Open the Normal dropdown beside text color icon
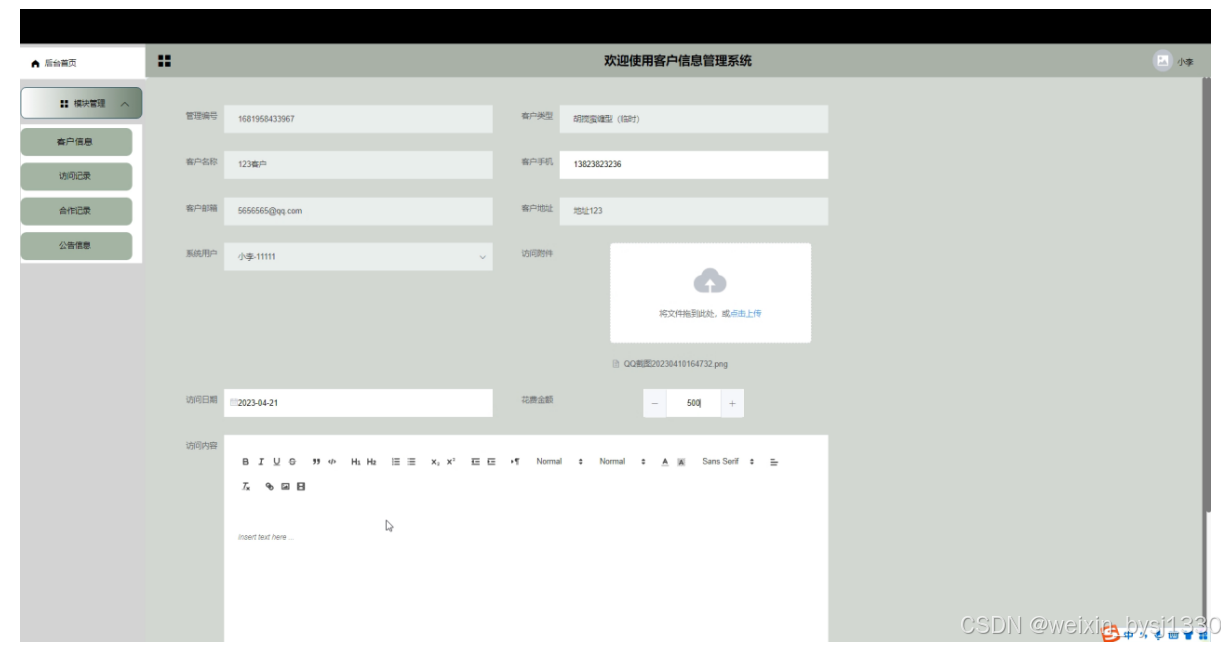This screenshot has height=645, width=1225. click(622, 462)
